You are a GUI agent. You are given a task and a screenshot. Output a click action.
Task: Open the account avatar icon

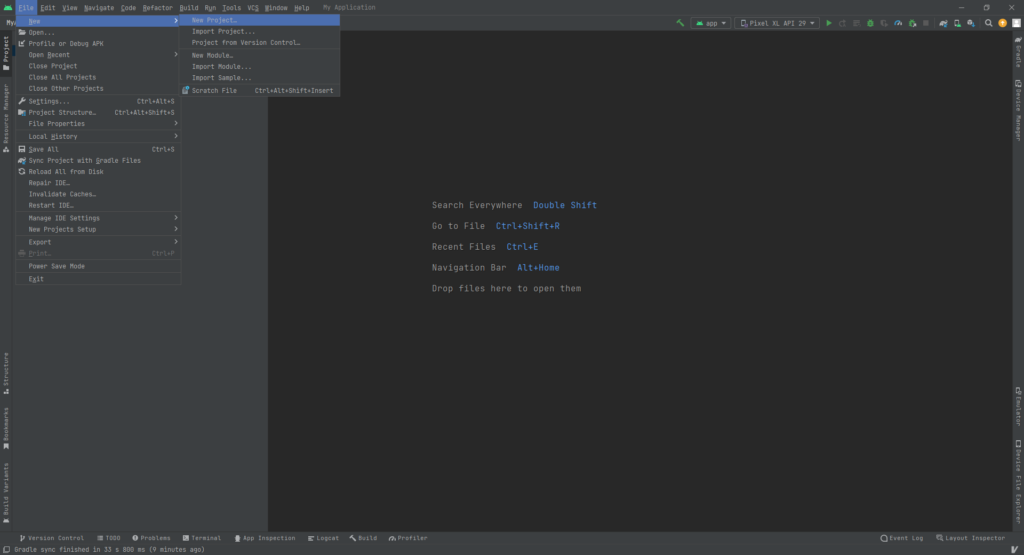tap(1016, 23)
